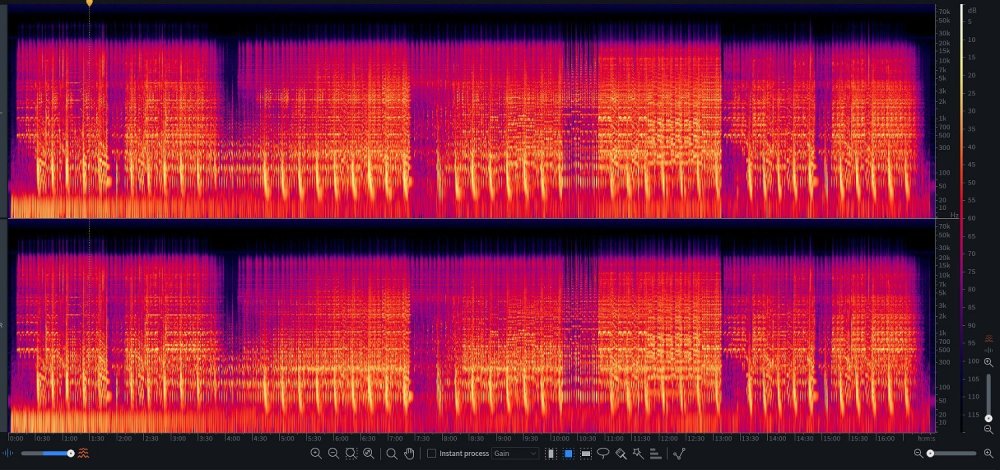Zoom to selection using dashed magnifier icon
This screenshot has height=470, width=1000.
pyautogui.click(x=351, y=454)
